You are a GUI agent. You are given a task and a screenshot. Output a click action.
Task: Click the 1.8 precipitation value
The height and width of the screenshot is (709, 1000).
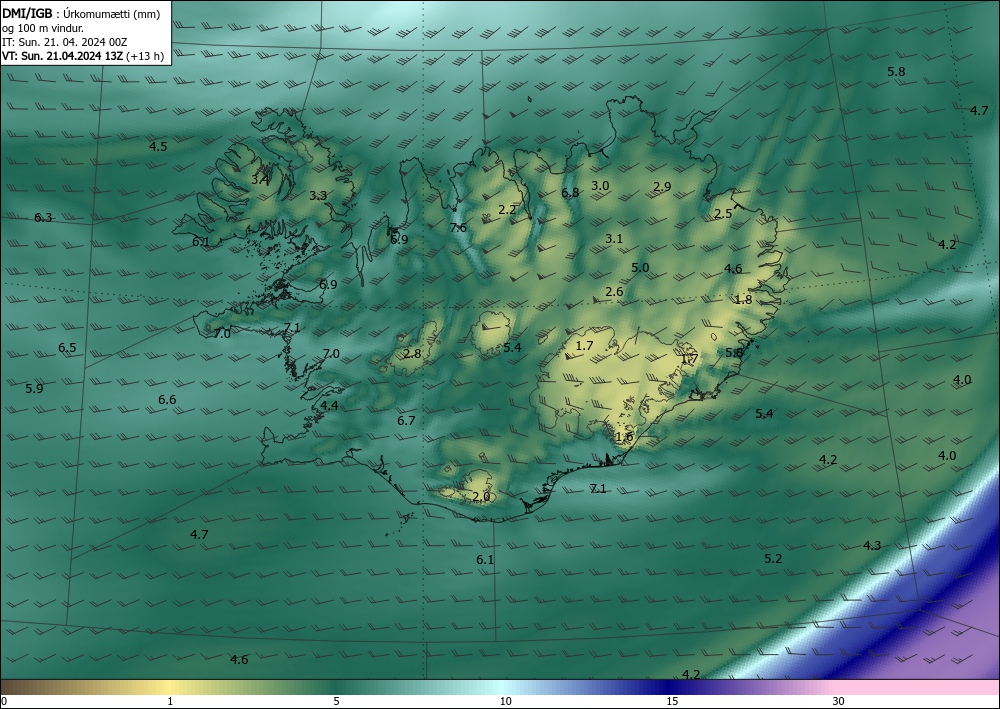pos(744,300)
